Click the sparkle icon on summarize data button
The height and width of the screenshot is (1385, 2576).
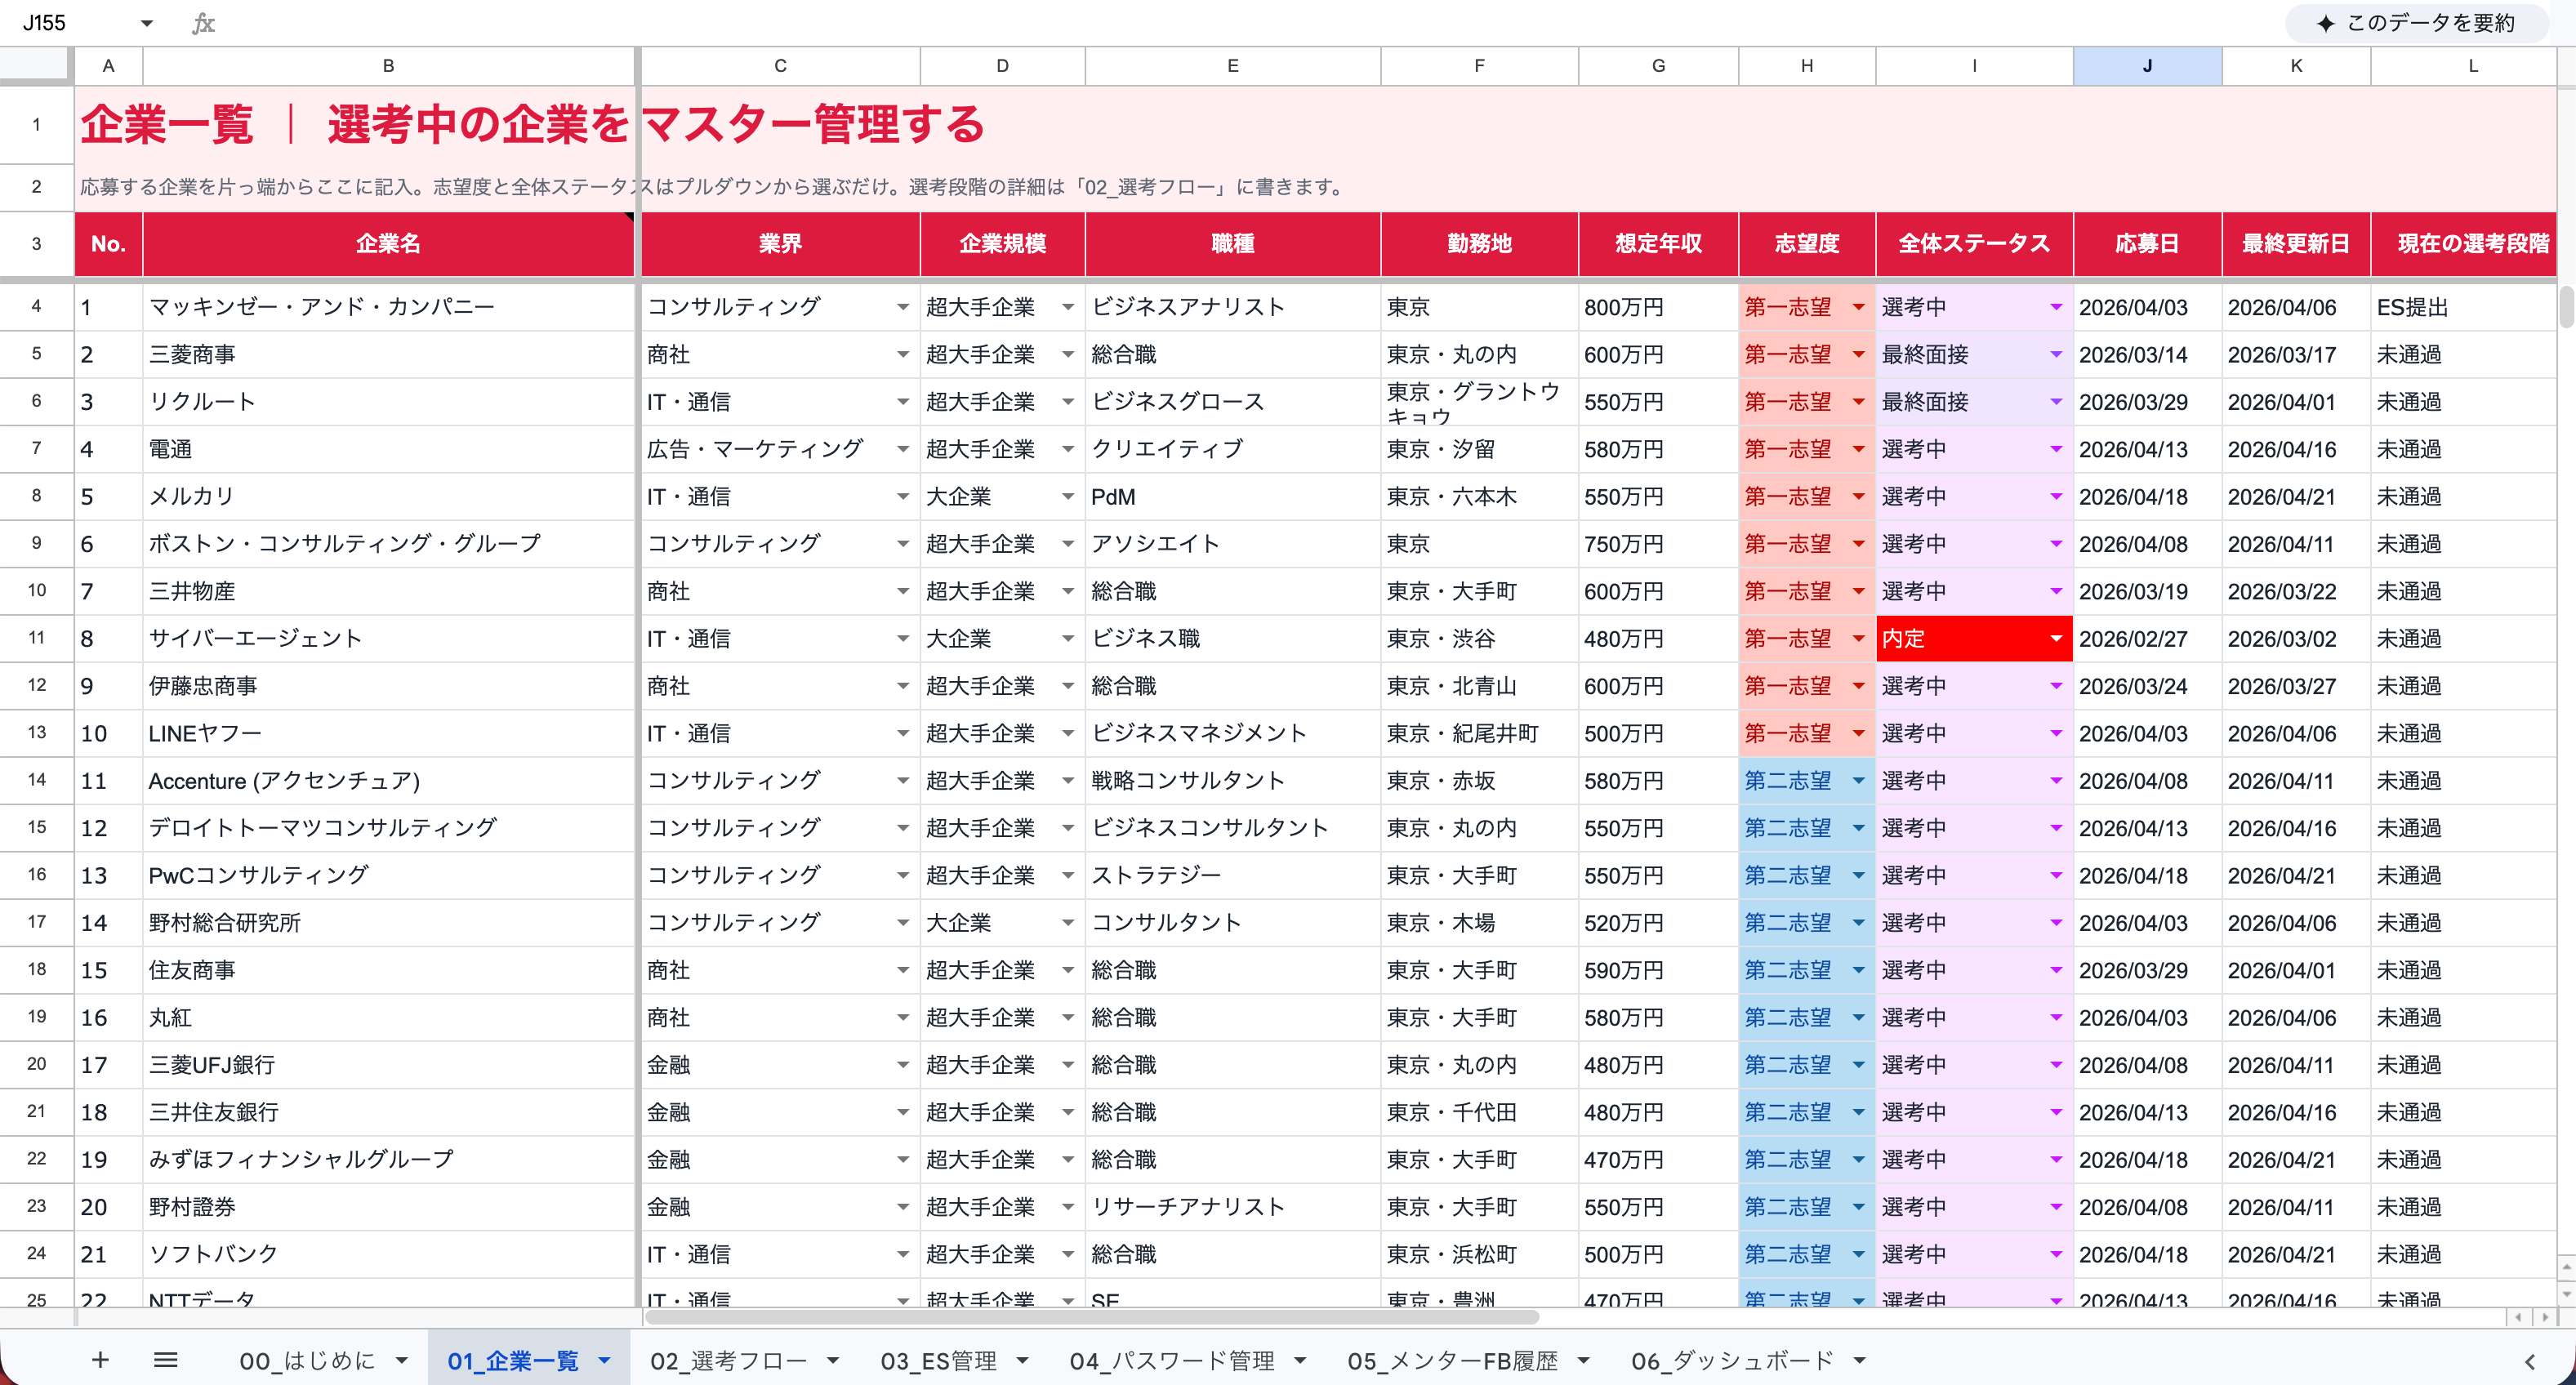[2326, 23]
